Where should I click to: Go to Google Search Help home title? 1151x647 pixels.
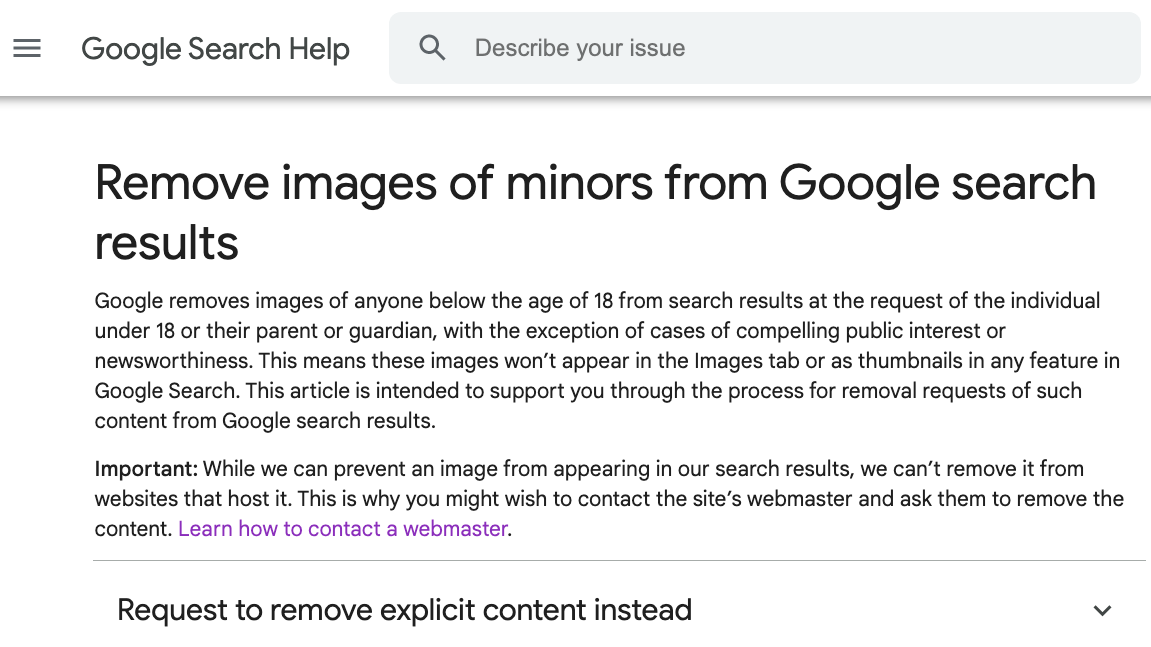point(215,49)
